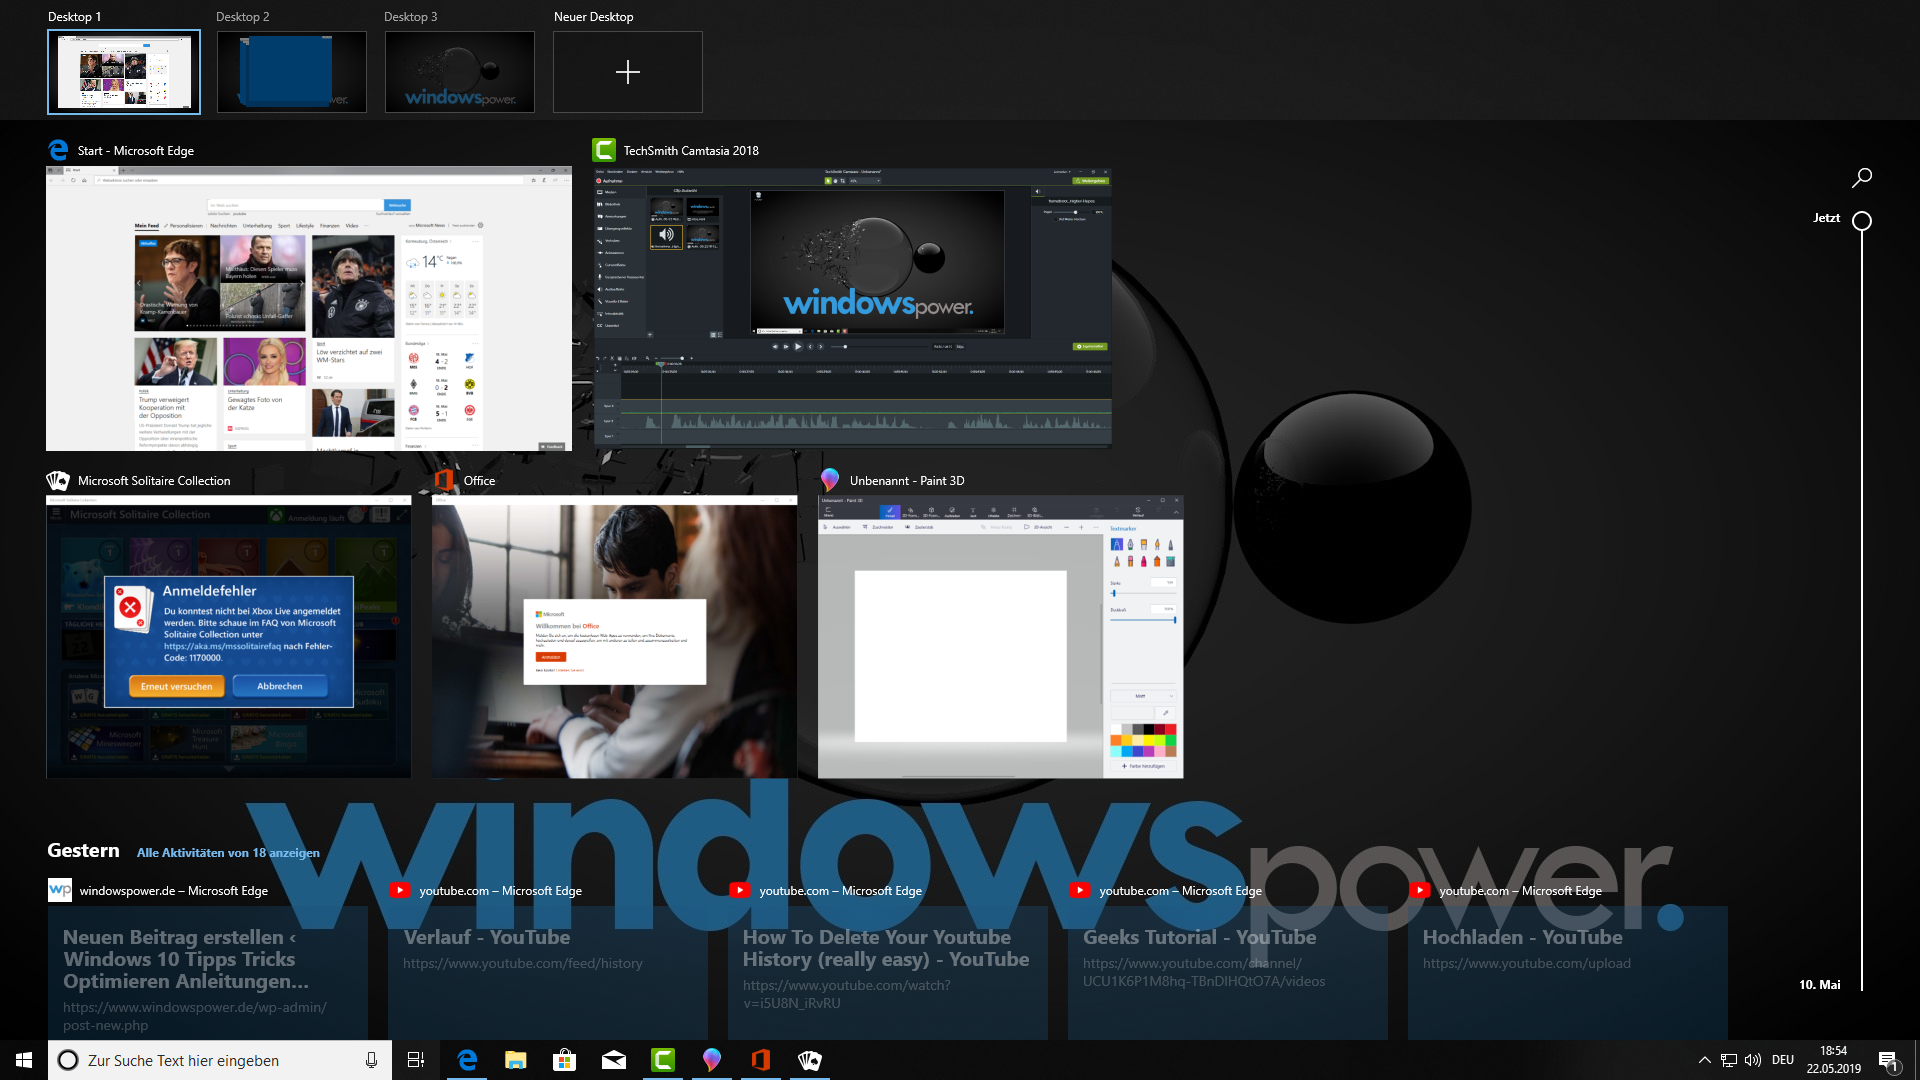Open 'How To Delete Your Youtube History' card
The width and height of the screenshot is (1920, 1080).
[888, 974]
